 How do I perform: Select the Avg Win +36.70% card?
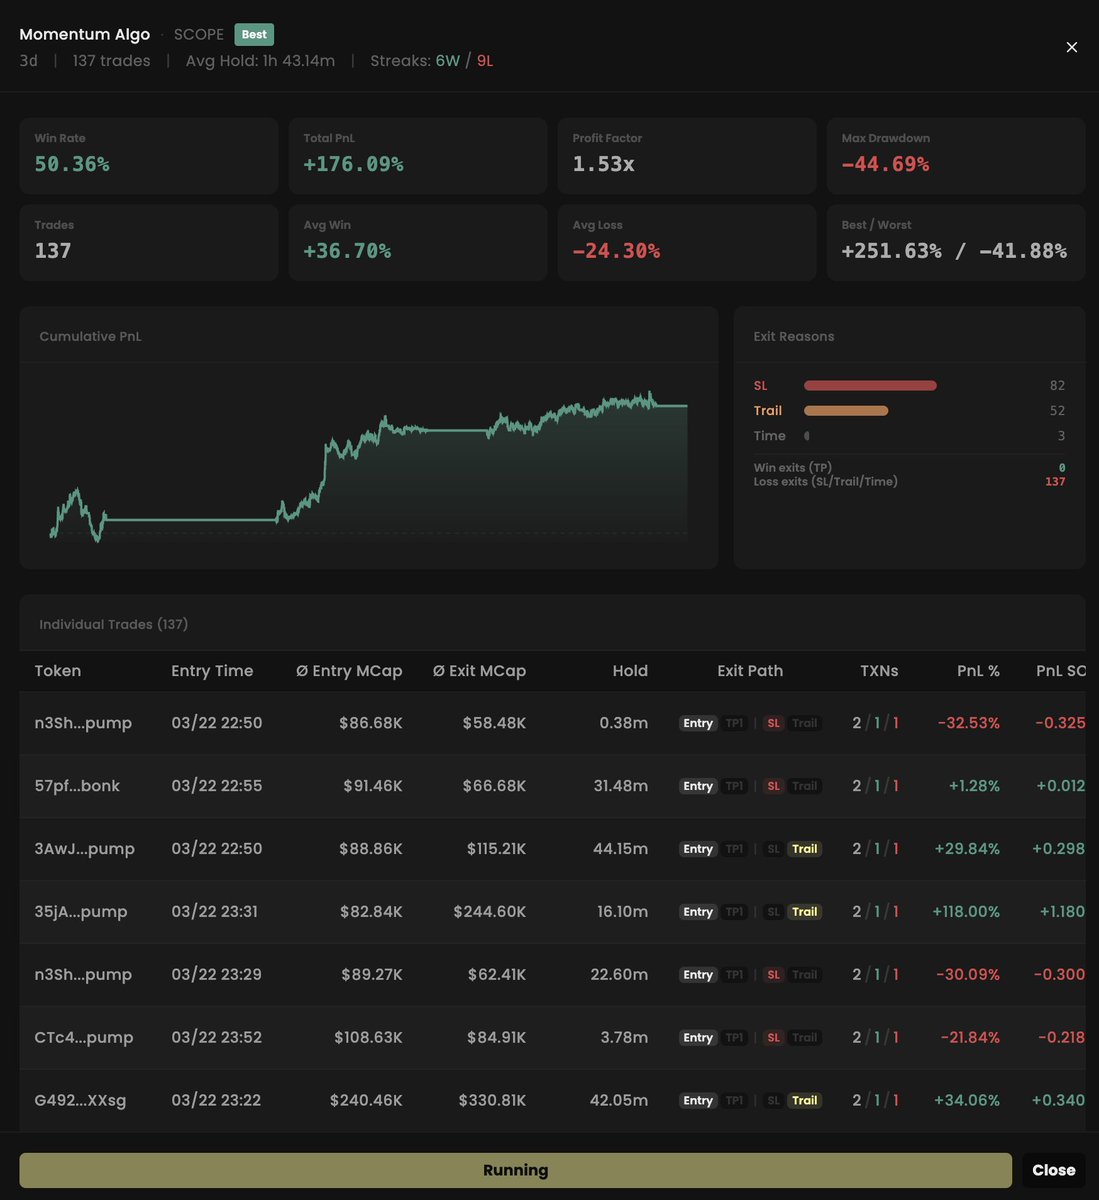pos(418,242)
